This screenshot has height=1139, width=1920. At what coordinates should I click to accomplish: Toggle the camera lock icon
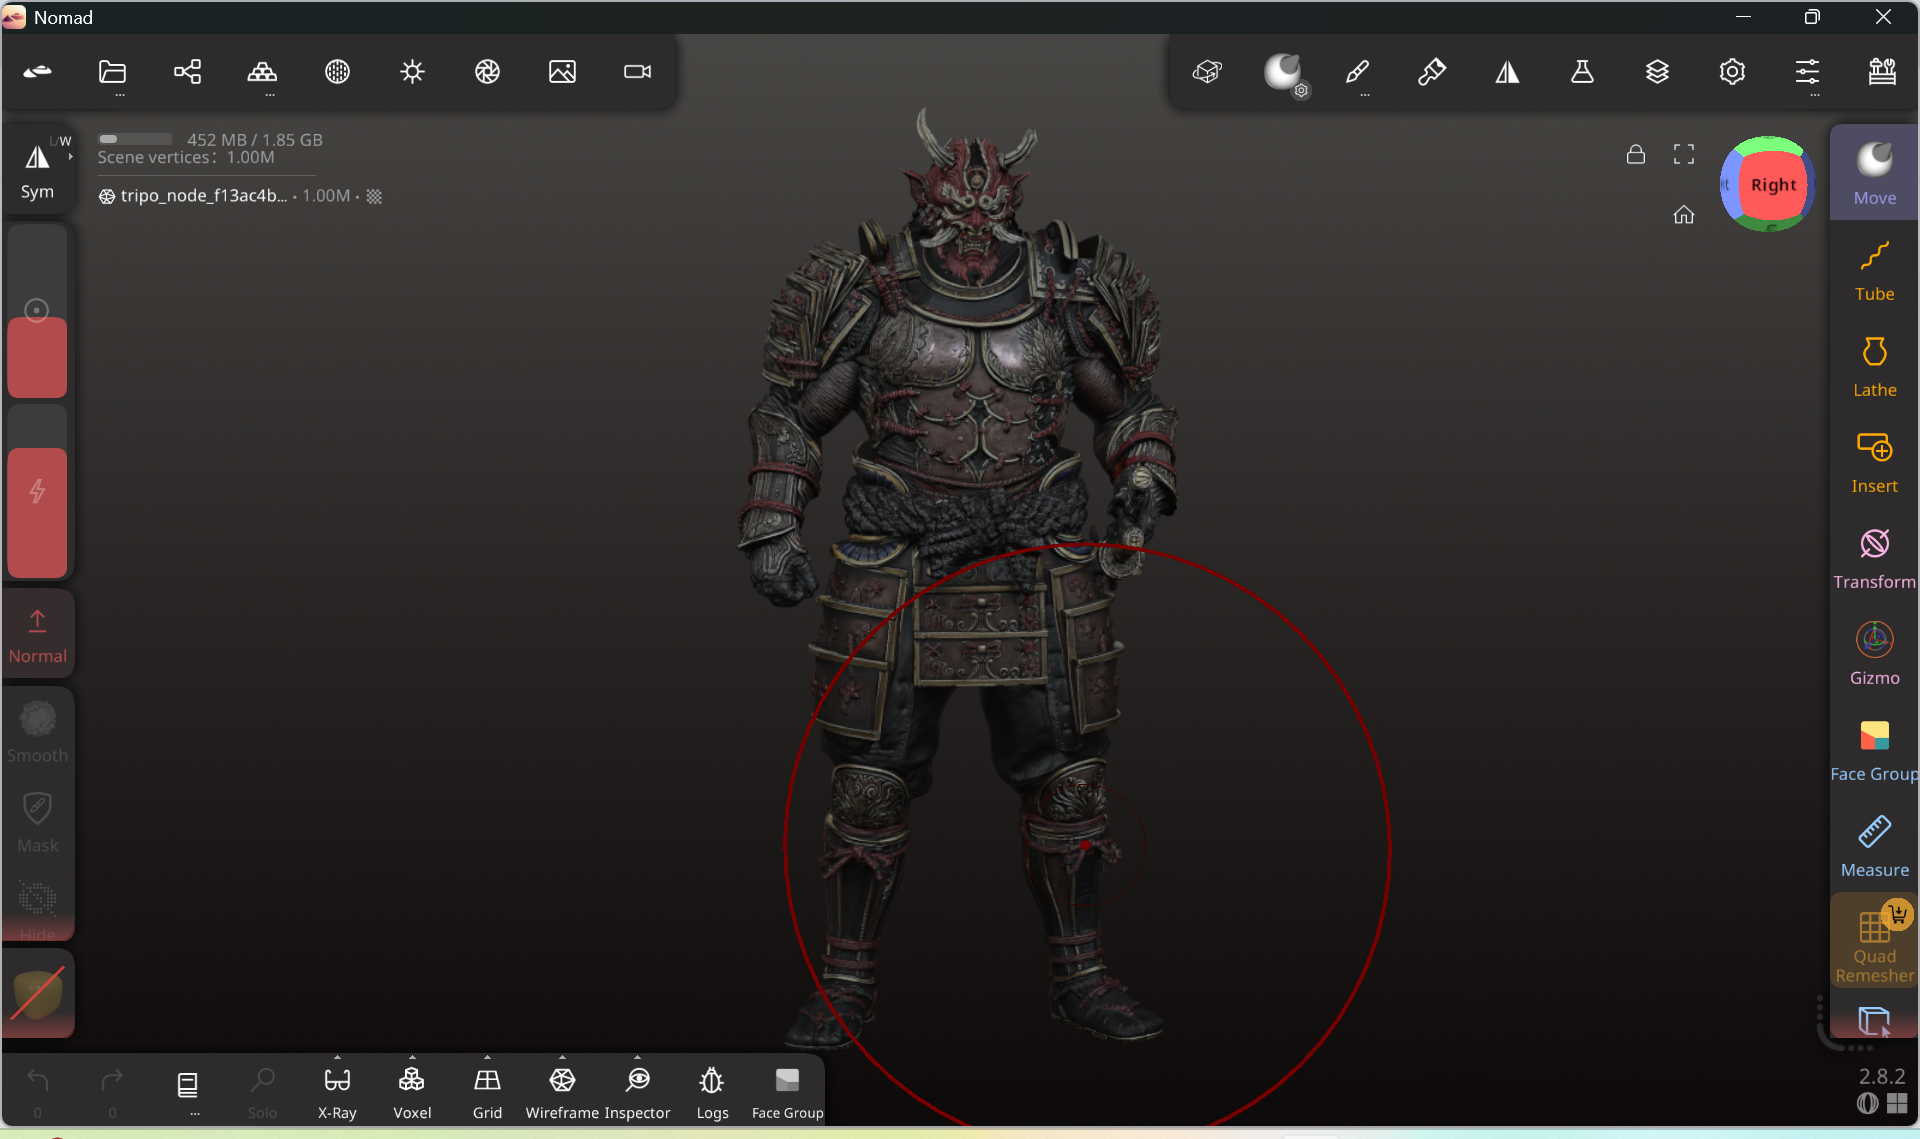pos(1636,154)
